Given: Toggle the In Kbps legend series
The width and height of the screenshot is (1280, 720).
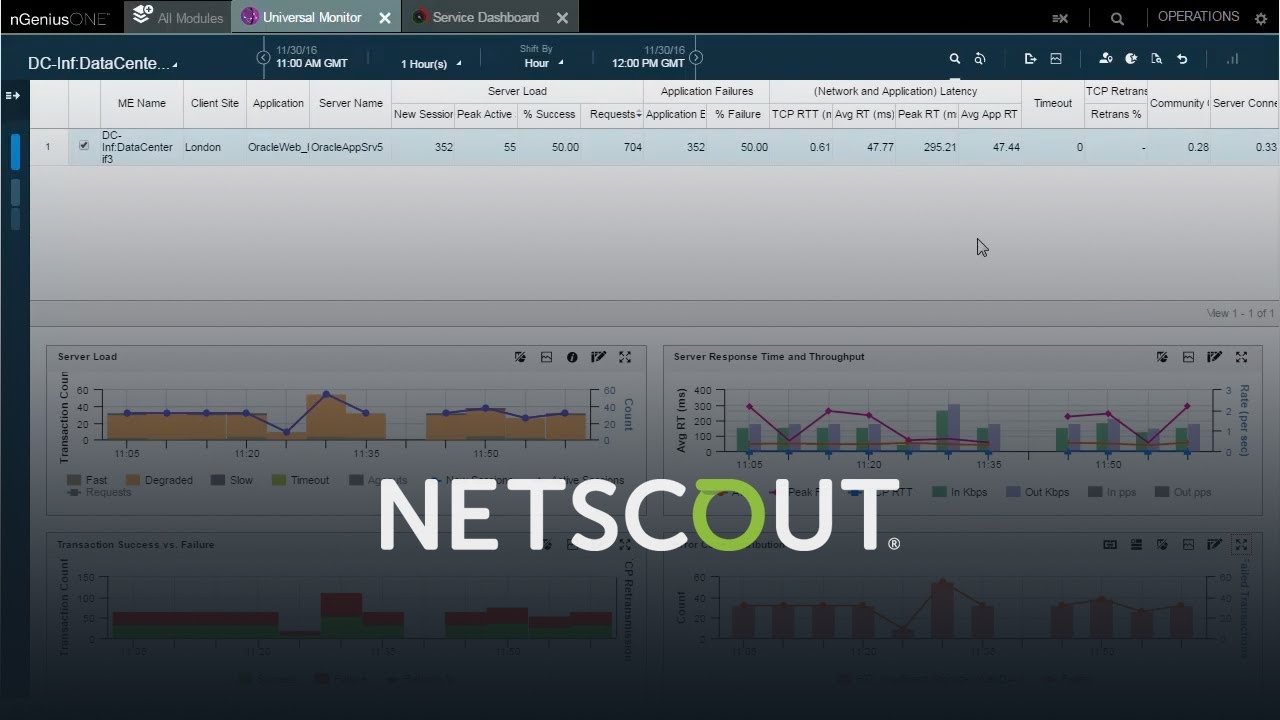Looking at the screenshot, I should point(960,492).
